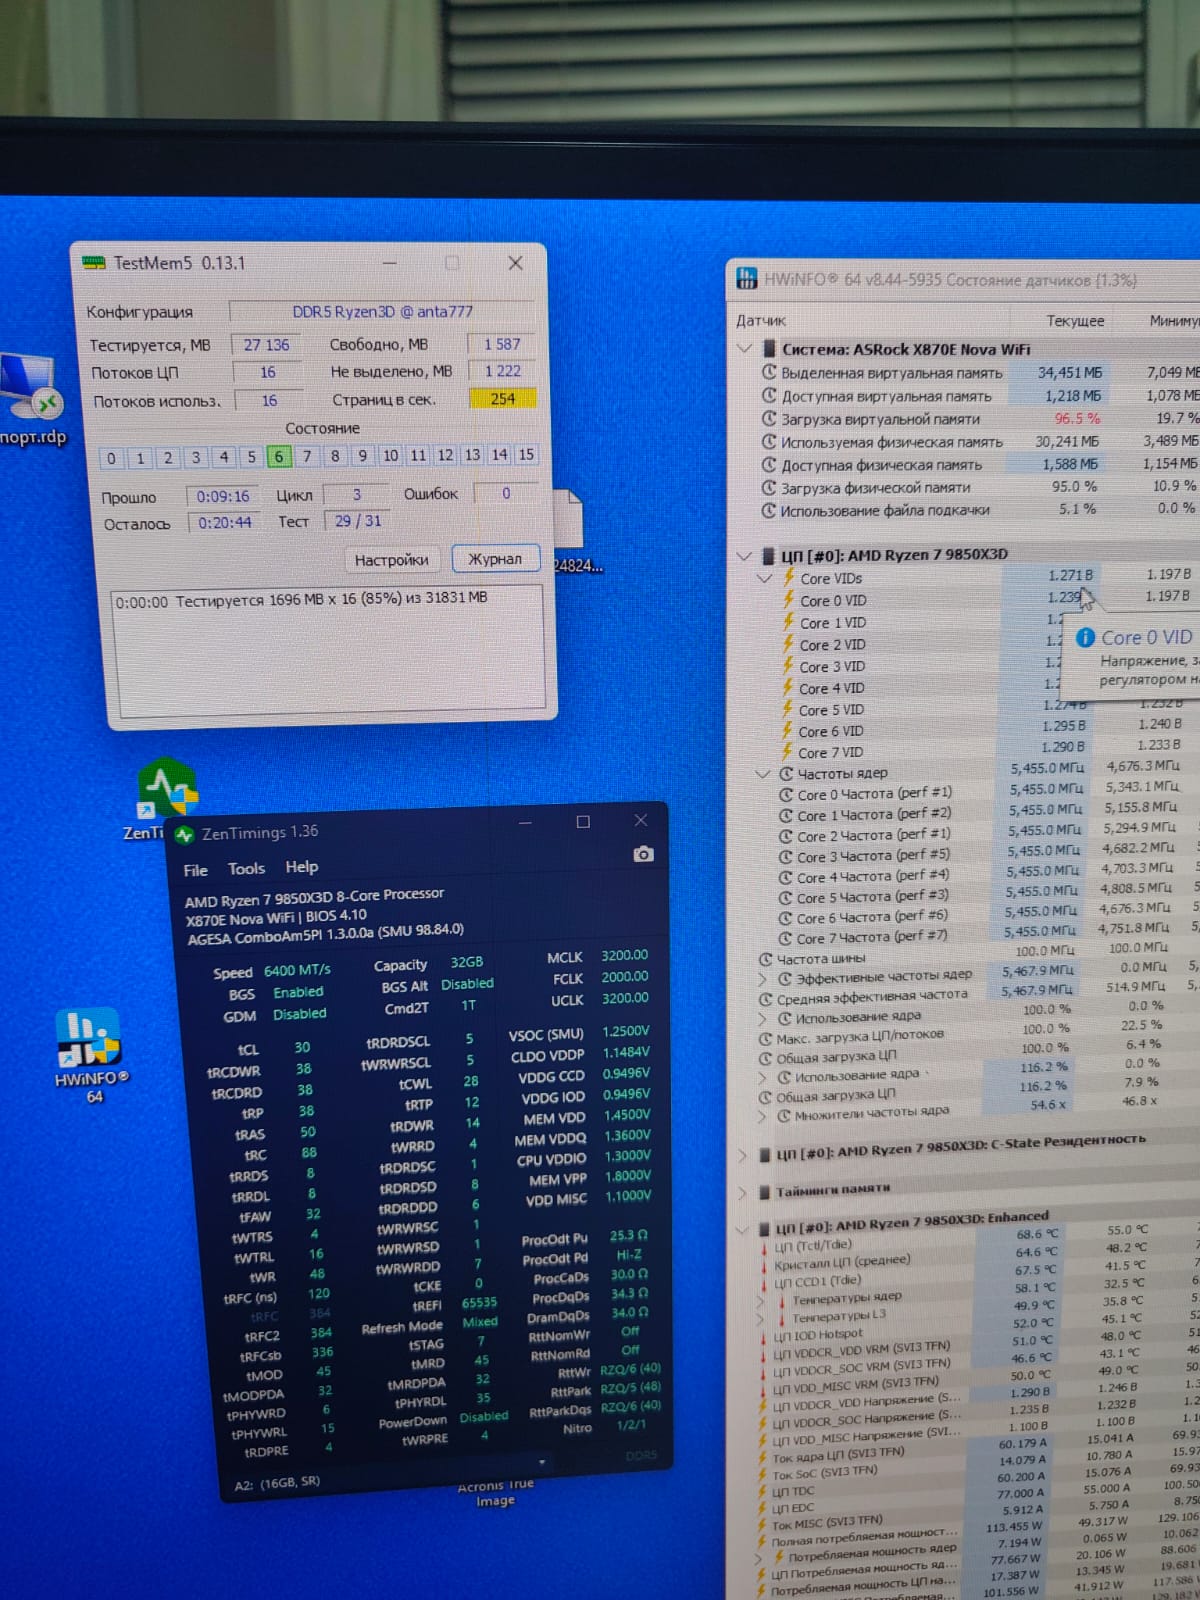The height and width of the screenshot is (1600, 1200).
Task: Click the Датчик column header
Action: [x=762, y=321]
